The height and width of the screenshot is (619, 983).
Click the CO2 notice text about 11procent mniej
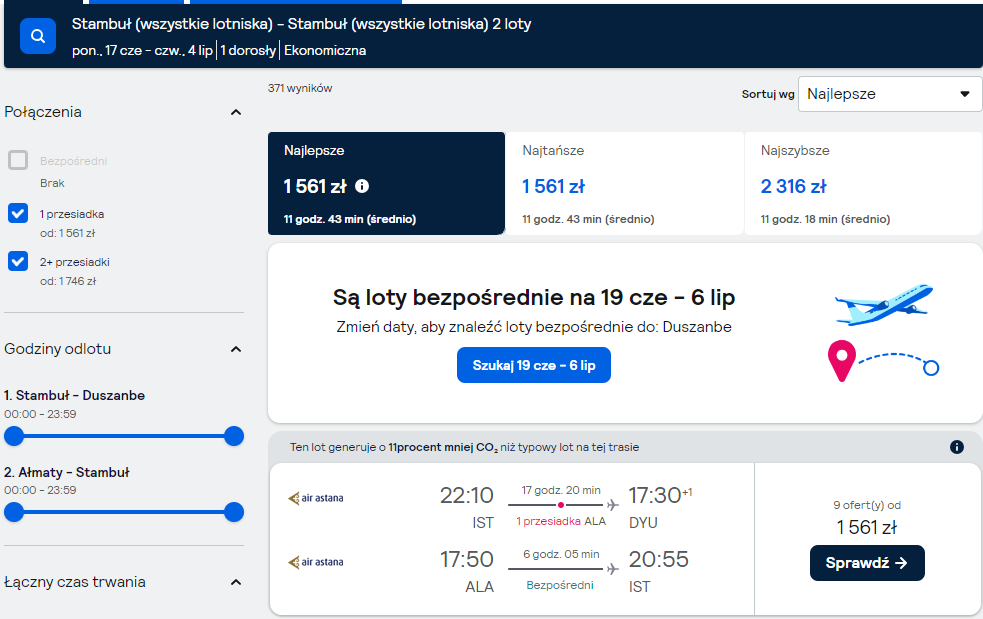(x=465, y=447)
